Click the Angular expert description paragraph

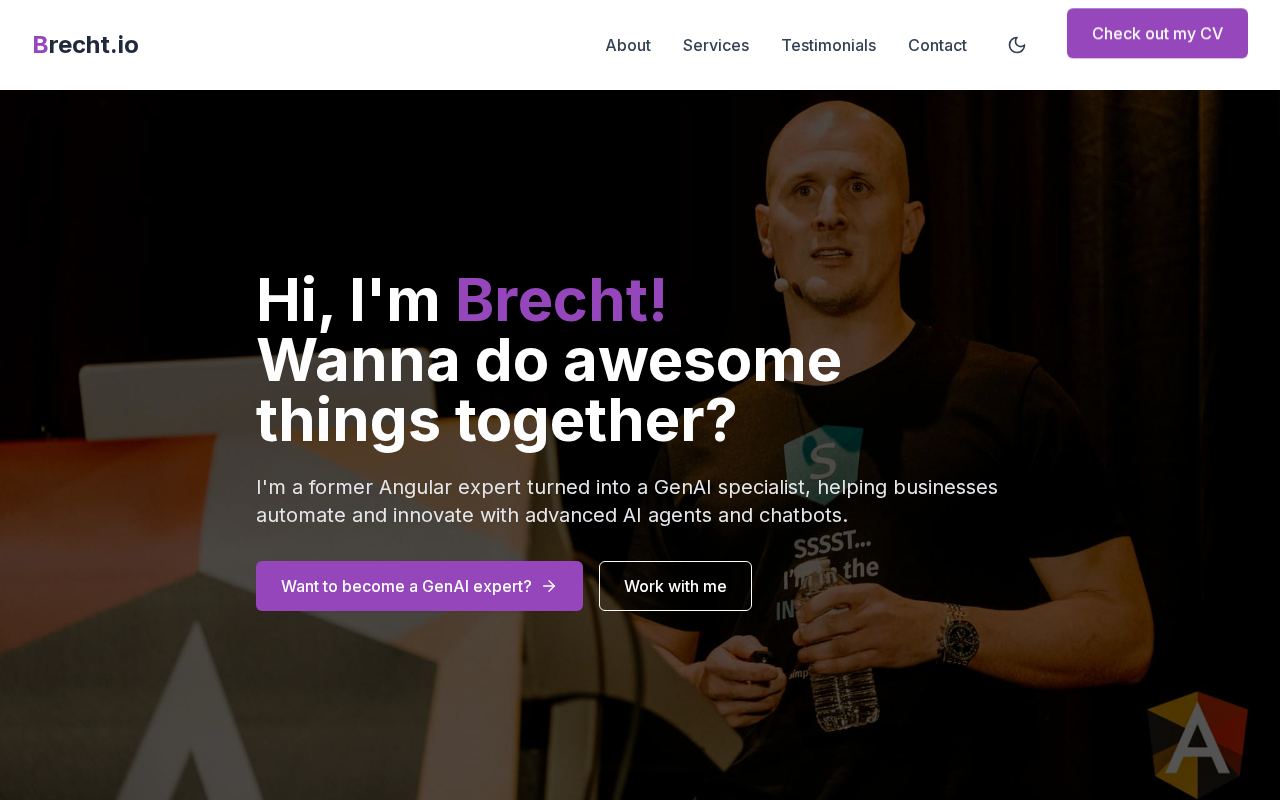tap(627, 501)
